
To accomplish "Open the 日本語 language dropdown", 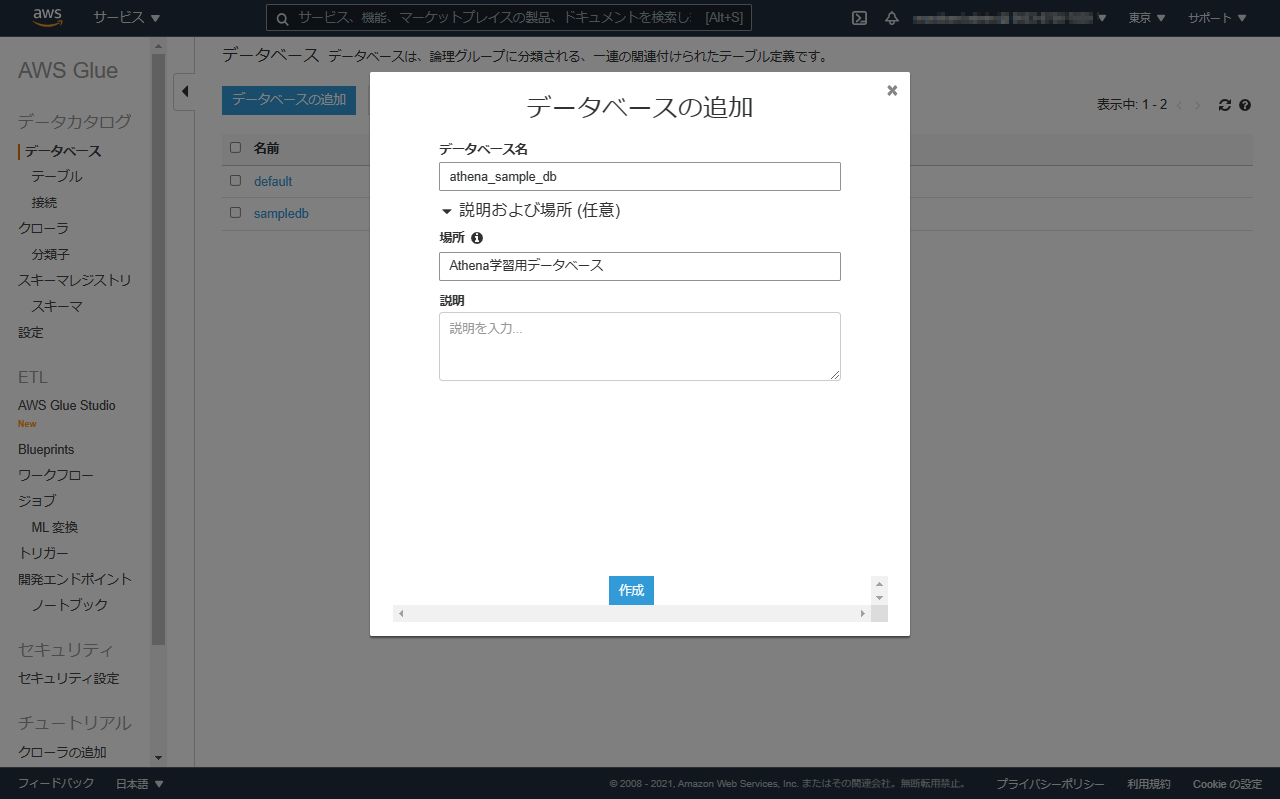I will [x=140, y=784].
